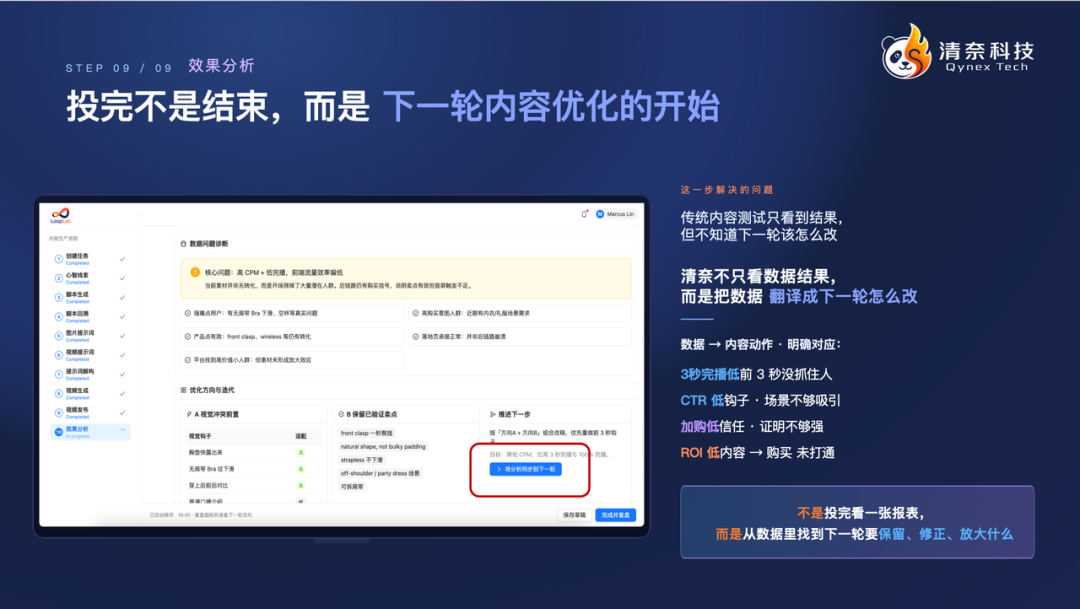Click check icon next to 平台找到高价值小人群
The image size is (1080, 609).
[x=187, y=360]
